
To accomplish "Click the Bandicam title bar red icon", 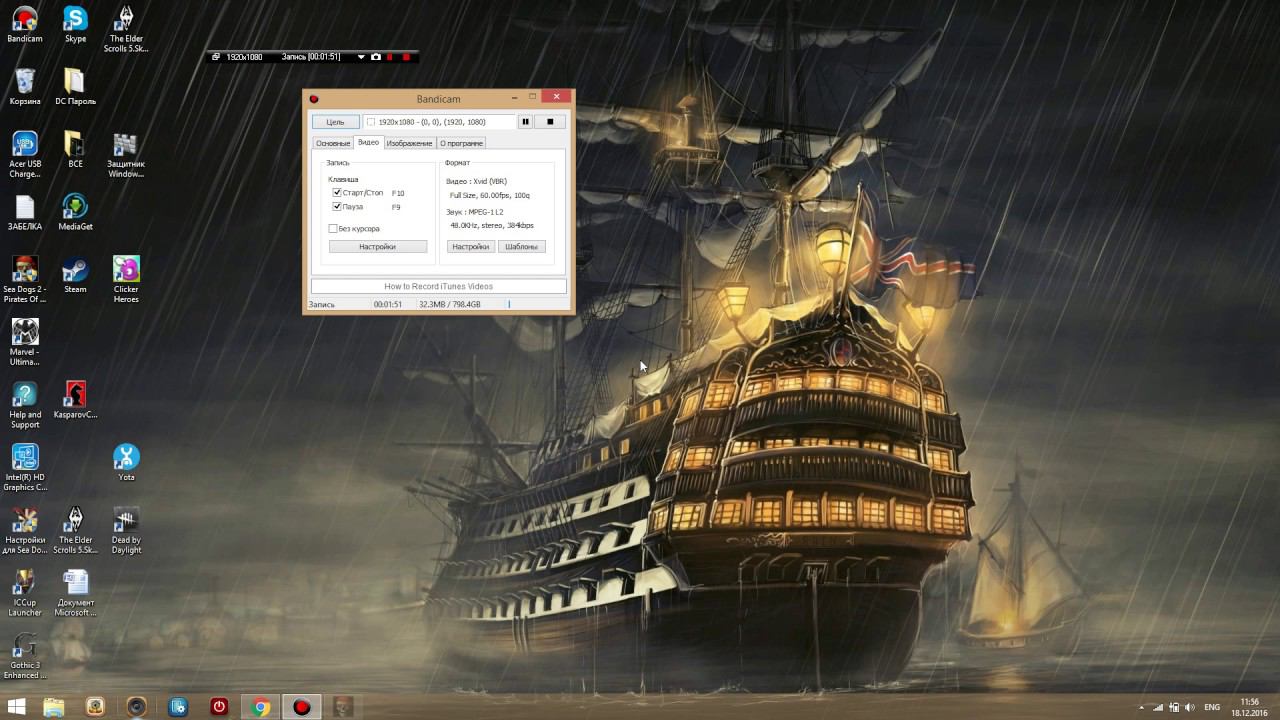I will click(314, 99).
